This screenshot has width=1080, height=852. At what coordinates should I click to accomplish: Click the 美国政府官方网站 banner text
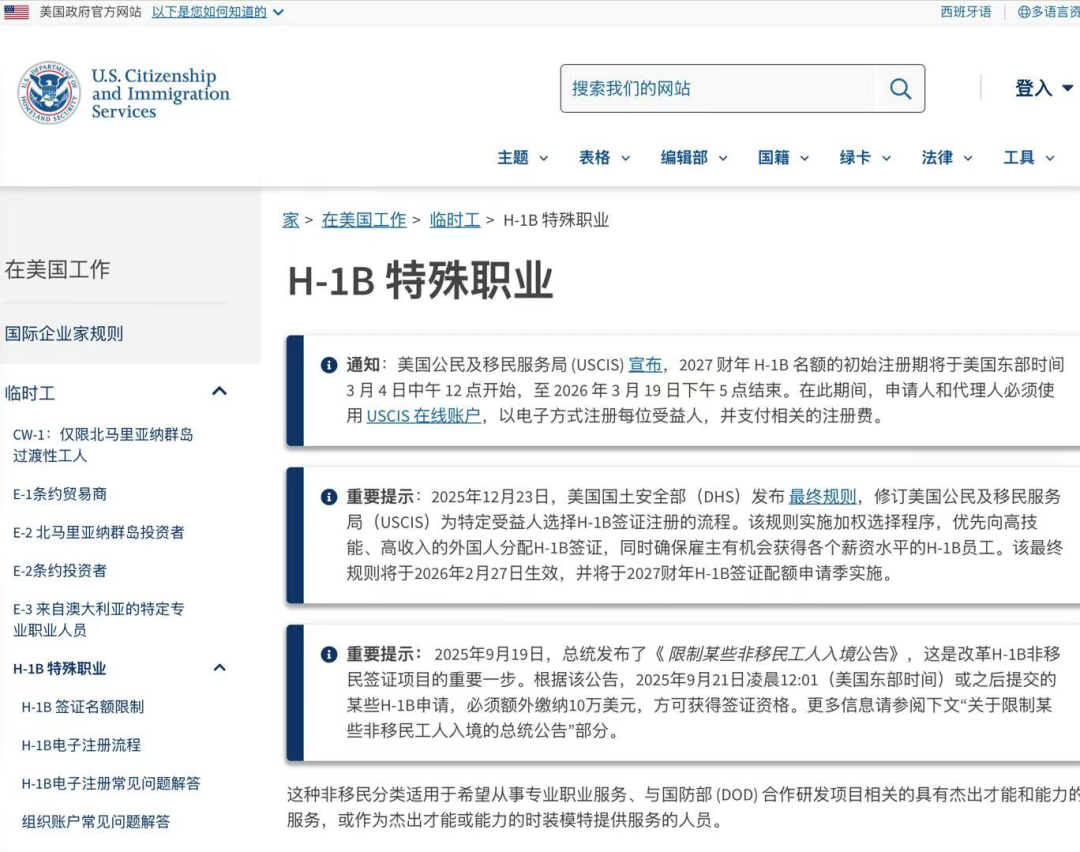coord(90,12)
